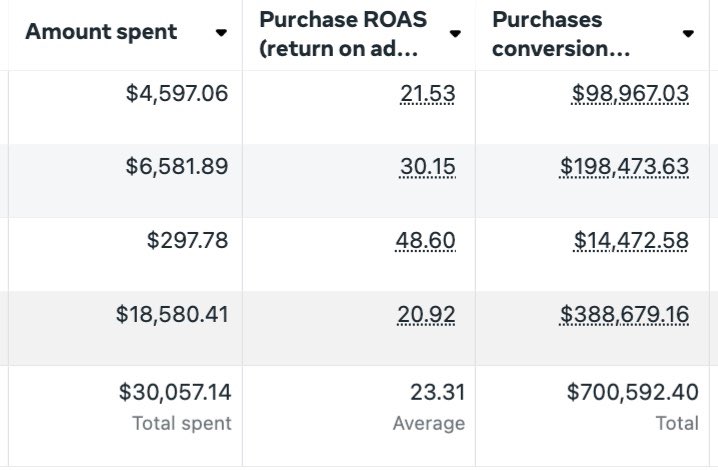
Task: Click the 48.60 ROAS value link
Action: click(x=427, y=240)
